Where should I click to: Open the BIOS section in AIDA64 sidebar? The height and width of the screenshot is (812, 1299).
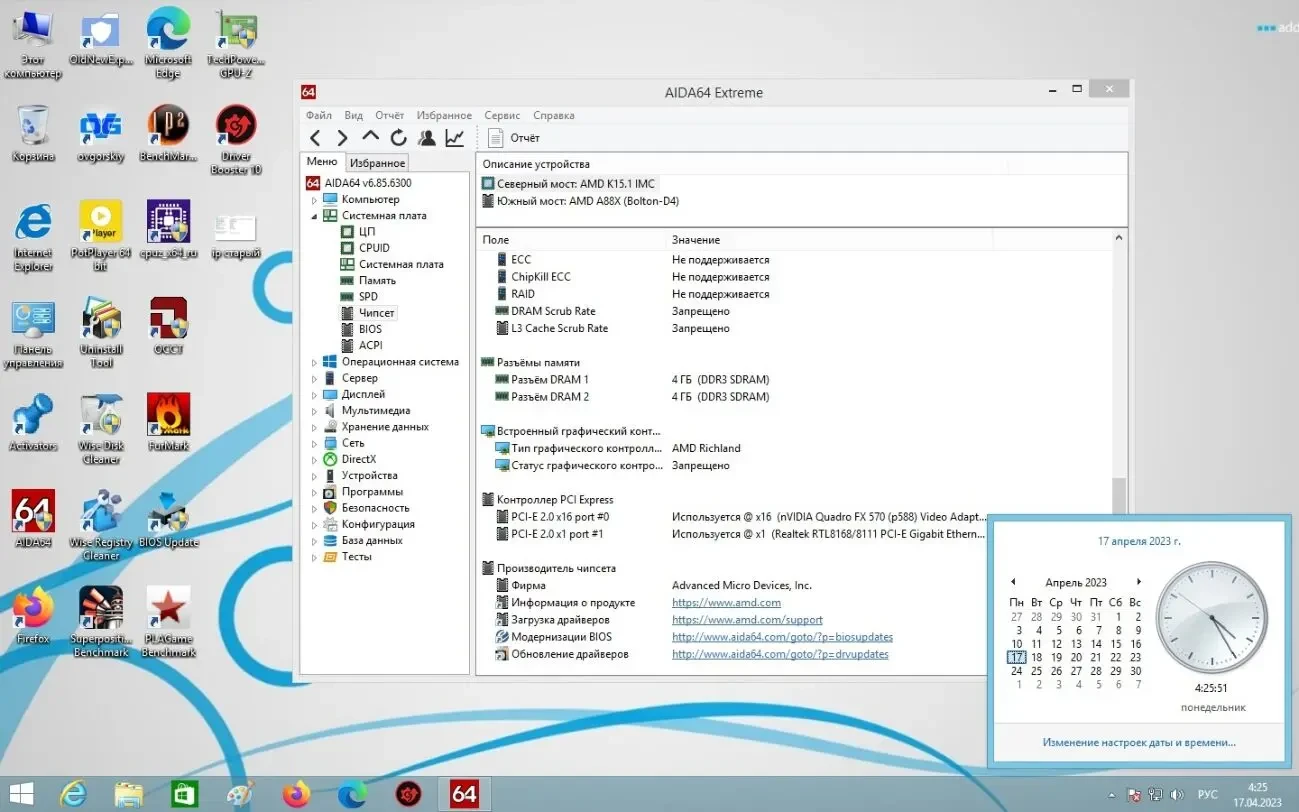[369, 329]
